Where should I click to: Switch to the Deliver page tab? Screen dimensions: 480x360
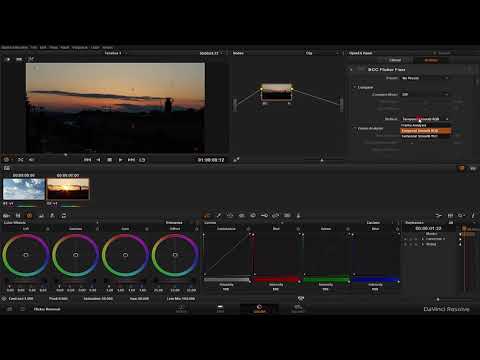pos(298,309)
